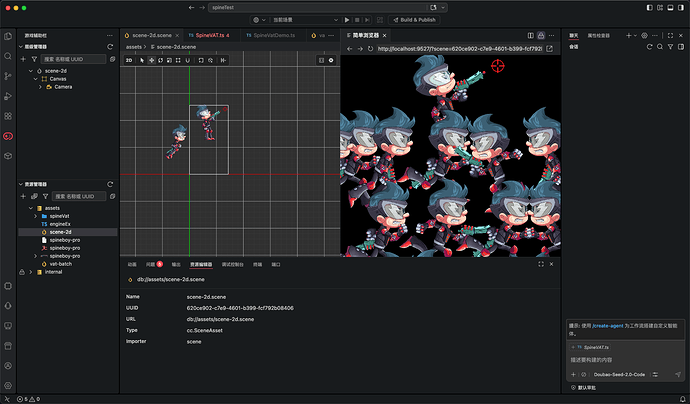This screenshot has width=690, height=404.
Task: Collapse the assets folder
Action: point(31,208)
